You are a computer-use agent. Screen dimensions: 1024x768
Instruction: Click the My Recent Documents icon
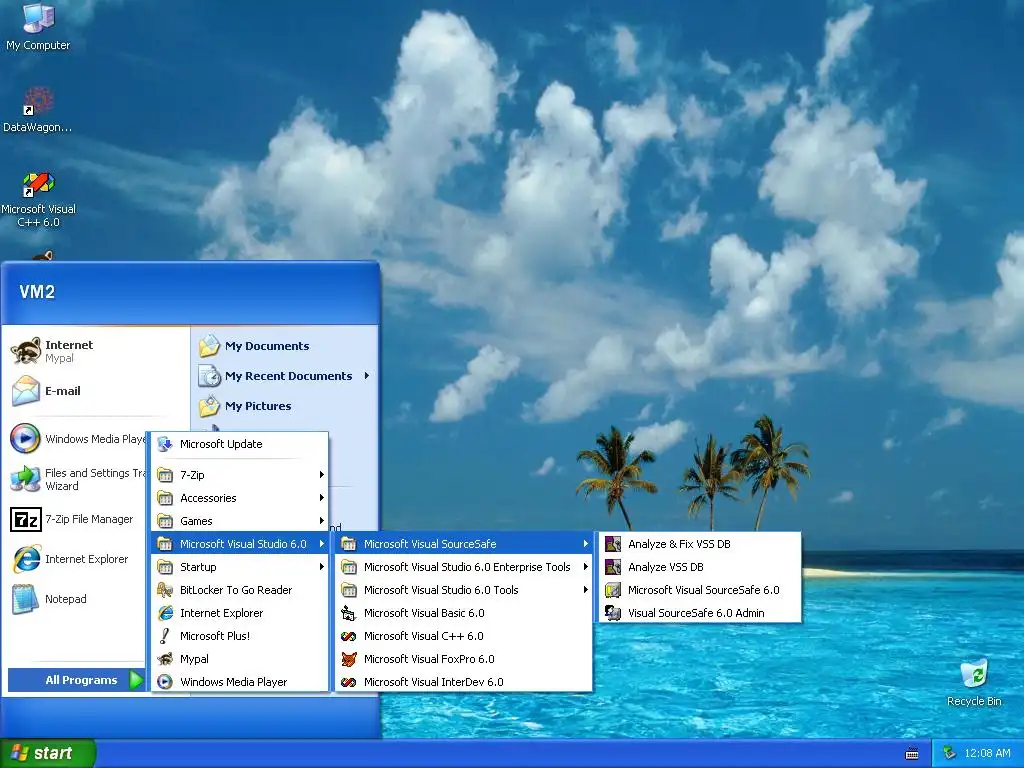tap(210, 376)
